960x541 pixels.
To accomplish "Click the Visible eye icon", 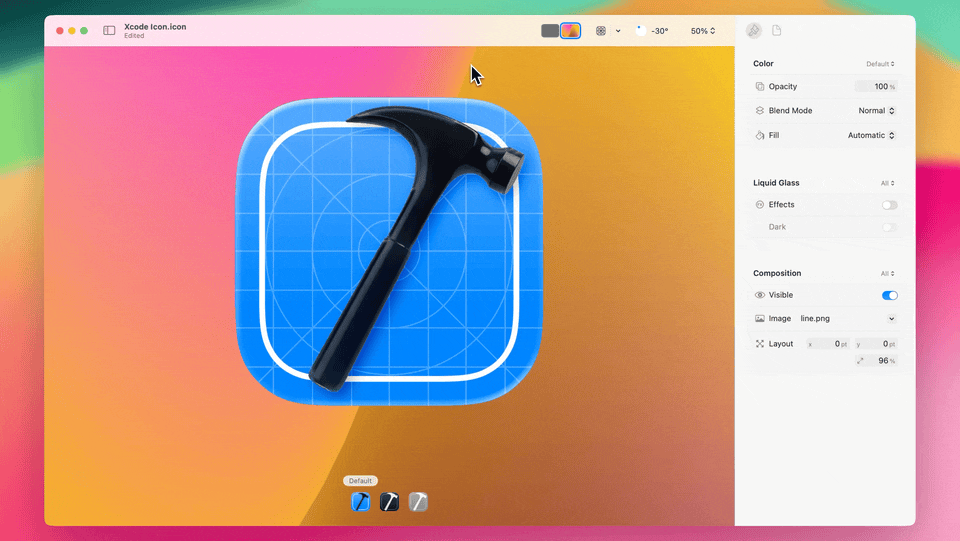I will tap(760, 295).
